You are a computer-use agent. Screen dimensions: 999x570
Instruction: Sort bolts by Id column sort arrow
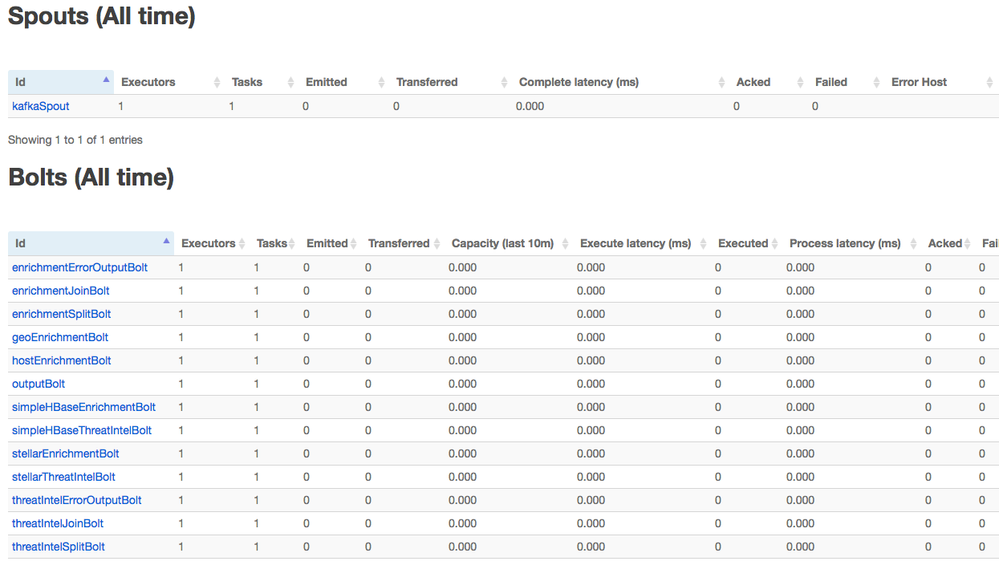tap(166, 242)
